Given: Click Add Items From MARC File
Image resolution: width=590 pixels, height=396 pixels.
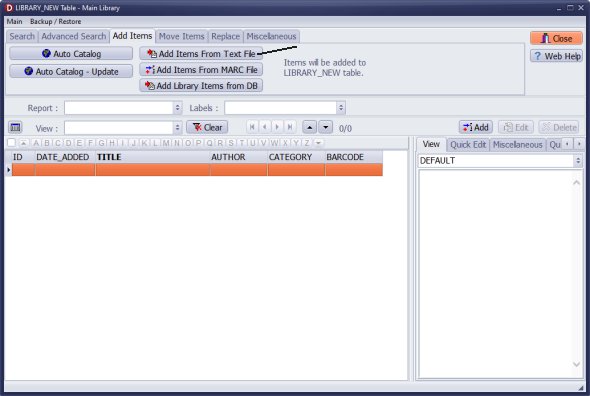Looking at the screenshot, I should (x=201, y=70).
